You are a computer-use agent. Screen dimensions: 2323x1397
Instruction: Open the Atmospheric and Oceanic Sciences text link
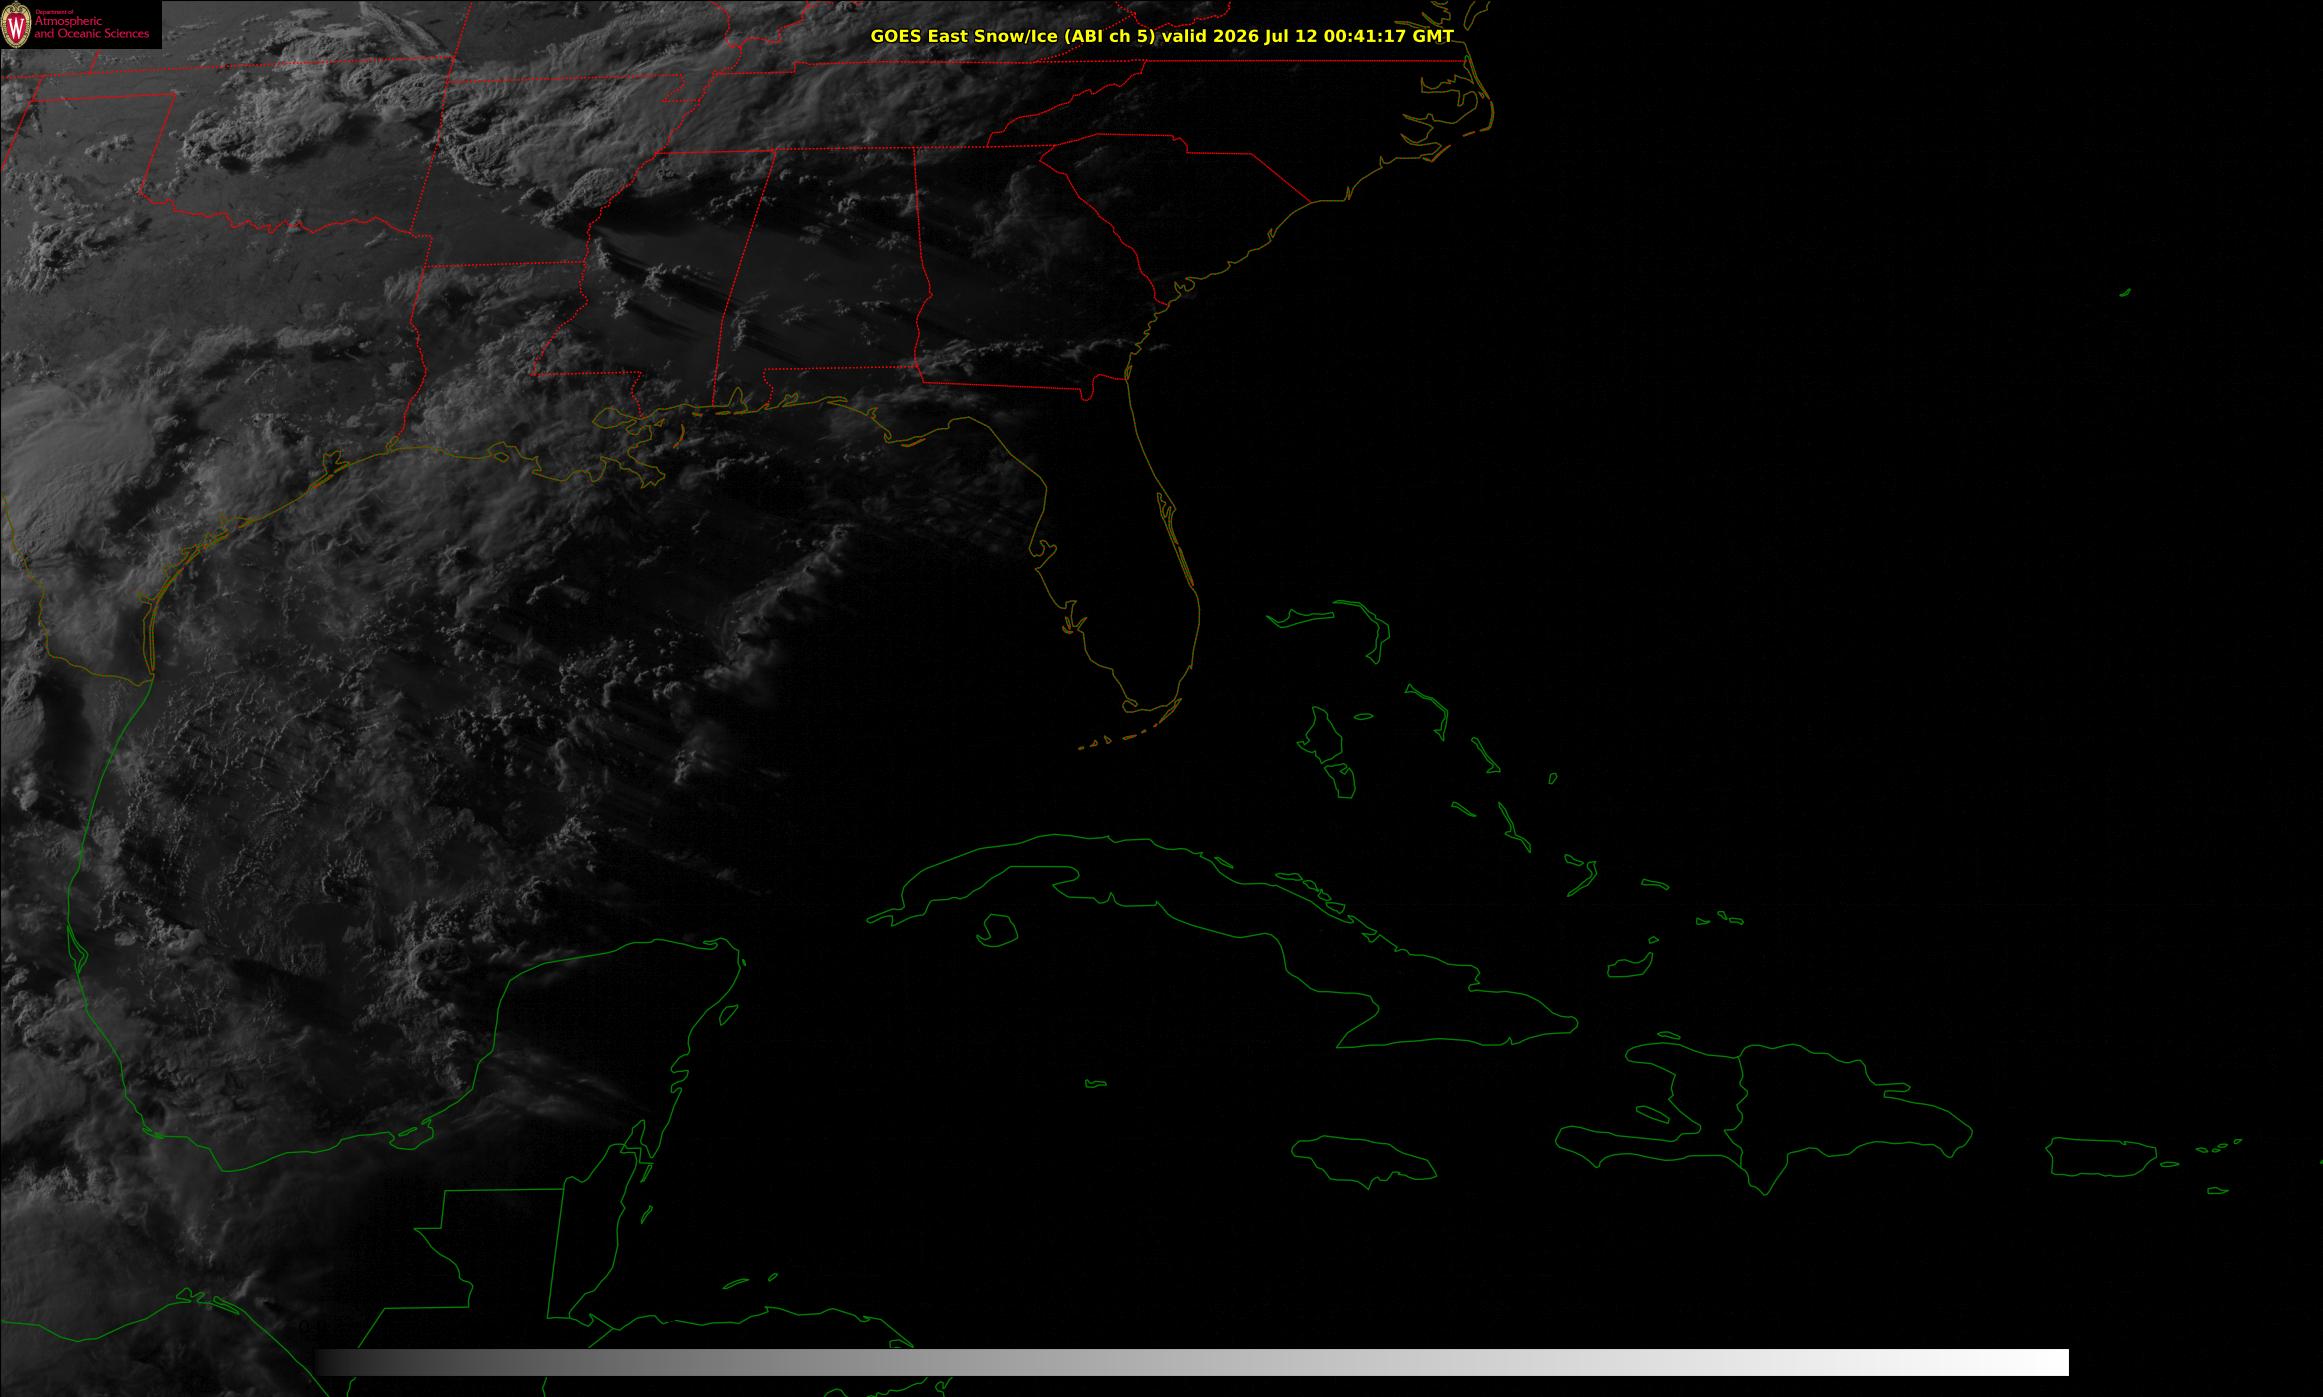(x=91, y=28)
